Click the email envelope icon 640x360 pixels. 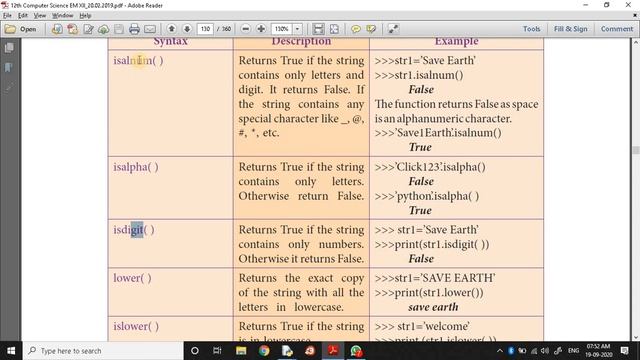(150, 29)
